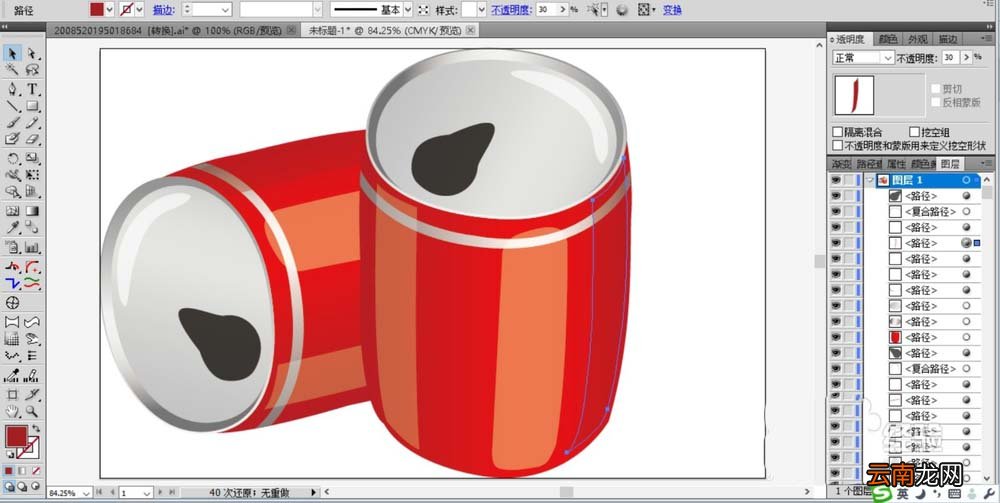Select the Eyedropper tool

(12, 228)
